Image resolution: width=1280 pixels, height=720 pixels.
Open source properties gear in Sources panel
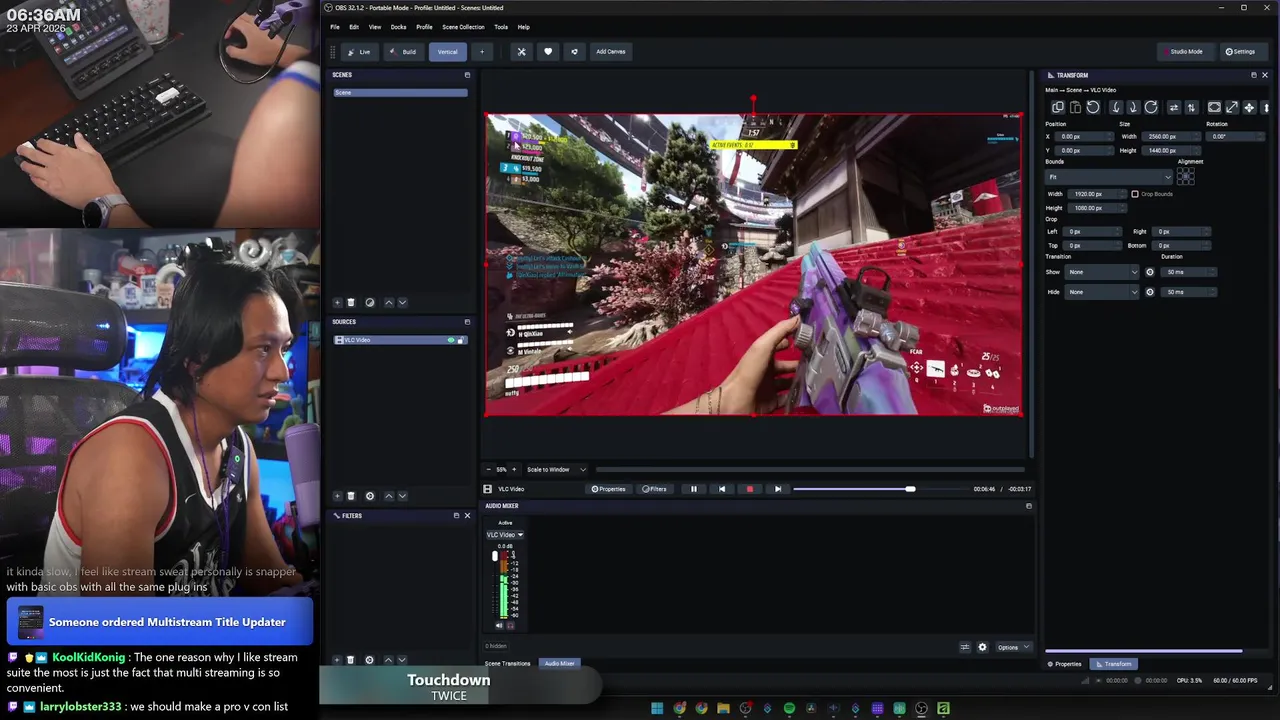pos(370,496)
